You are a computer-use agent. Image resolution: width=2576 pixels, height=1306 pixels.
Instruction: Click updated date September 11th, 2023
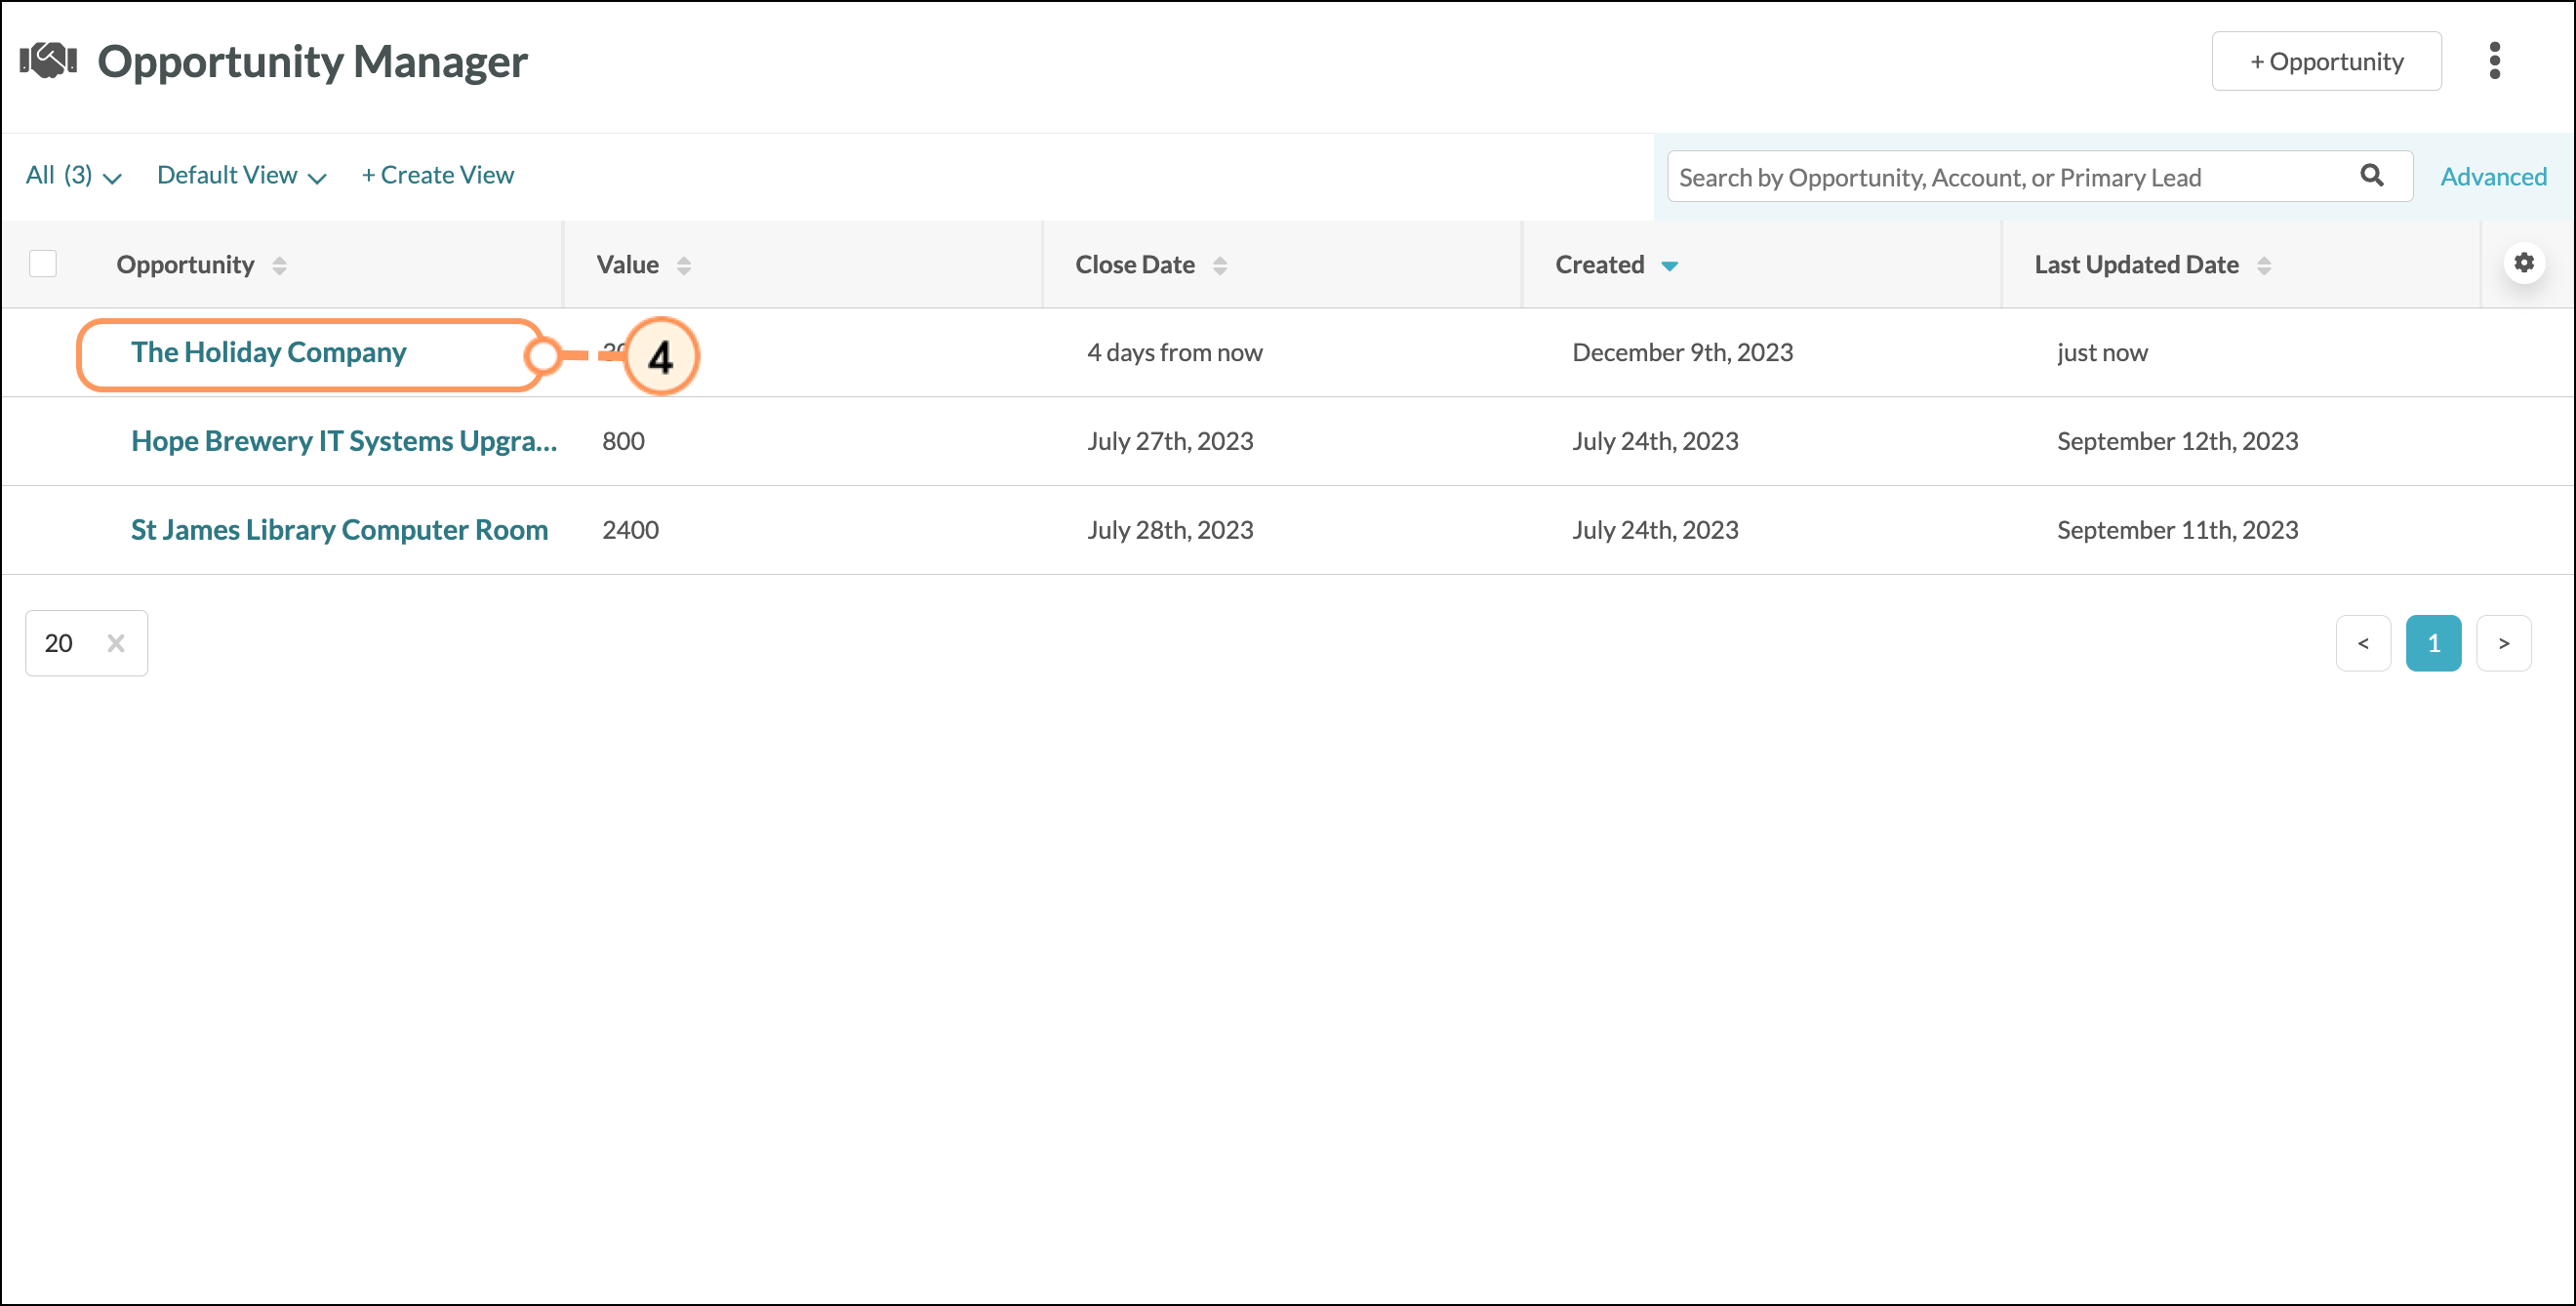(x=2177, y=530)
